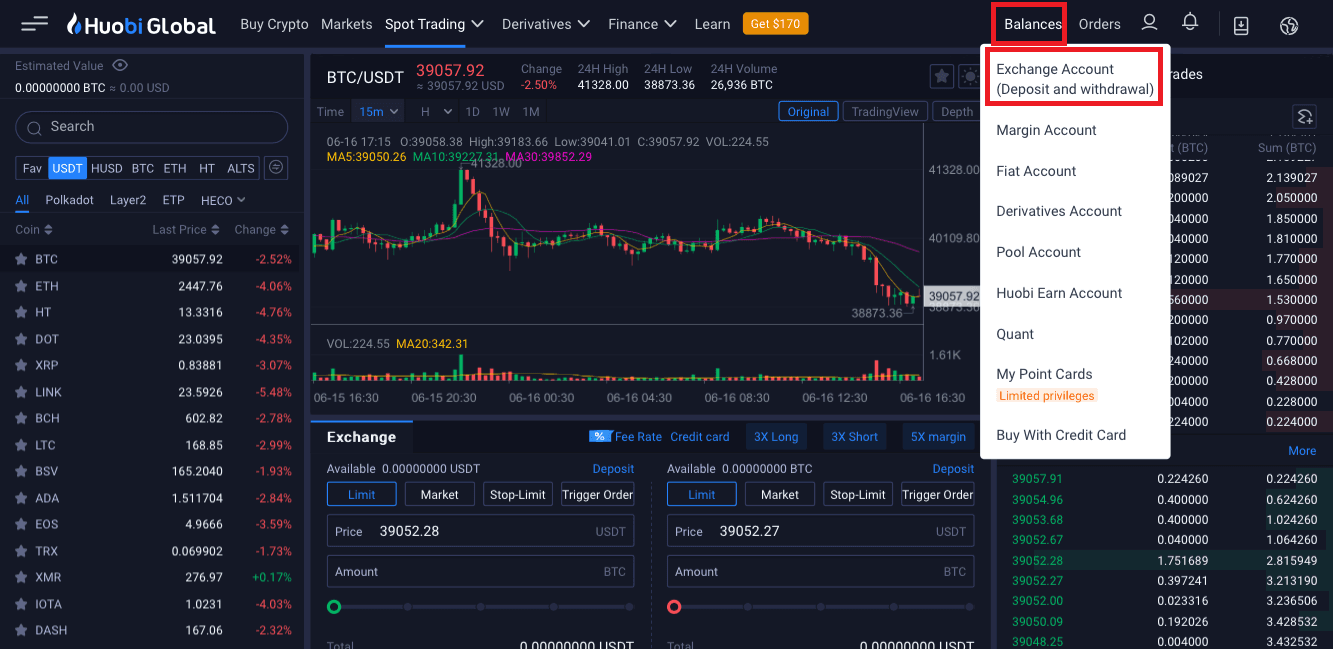Click the market list swap icon
Screen dimensions: 1333x649
(277, 168)
